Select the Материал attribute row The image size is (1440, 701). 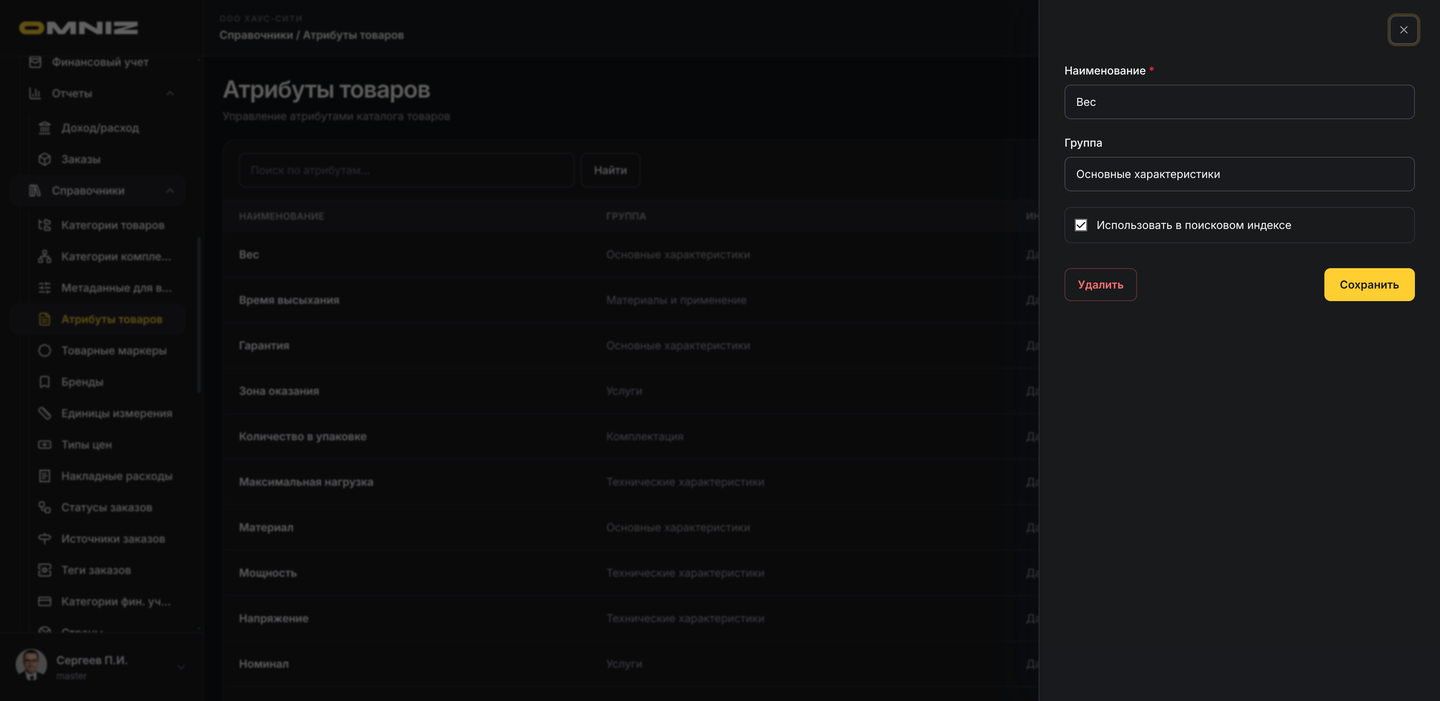630,528
